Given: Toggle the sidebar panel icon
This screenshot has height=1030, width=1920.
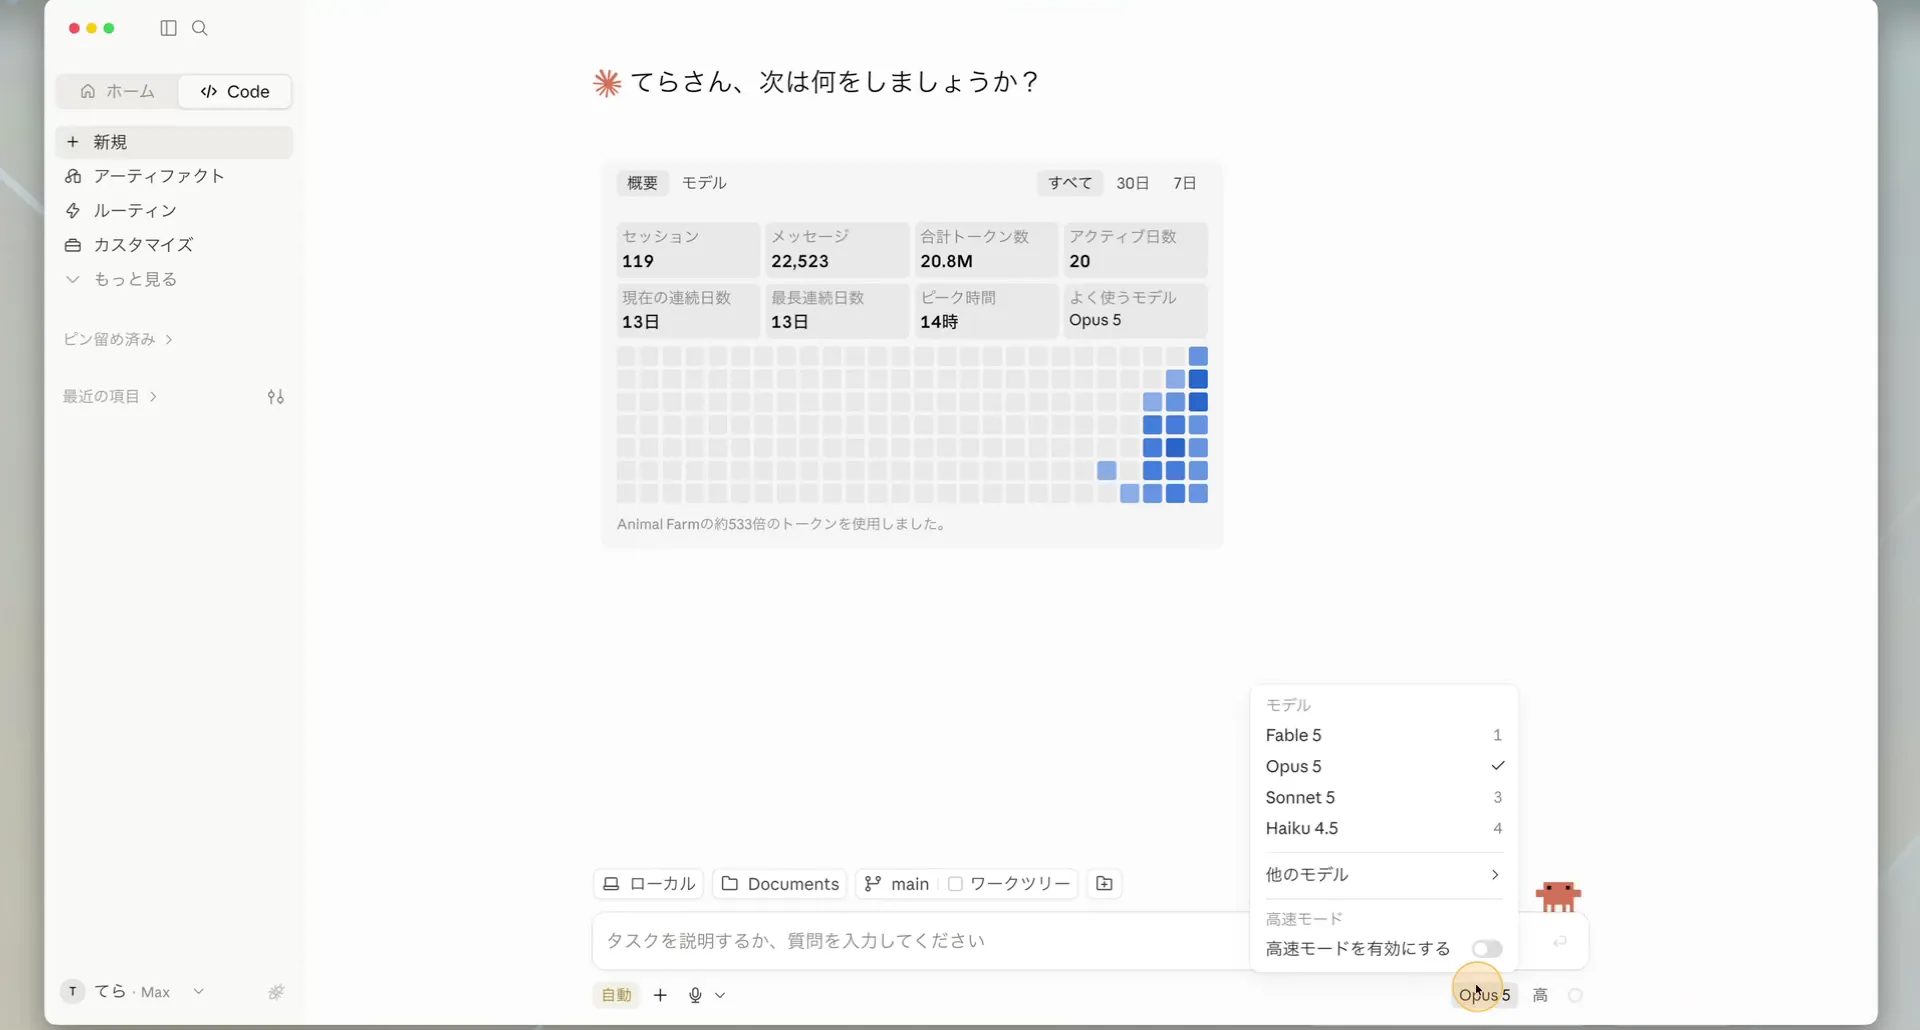Looking at the screenshot, I should (168, 28).
